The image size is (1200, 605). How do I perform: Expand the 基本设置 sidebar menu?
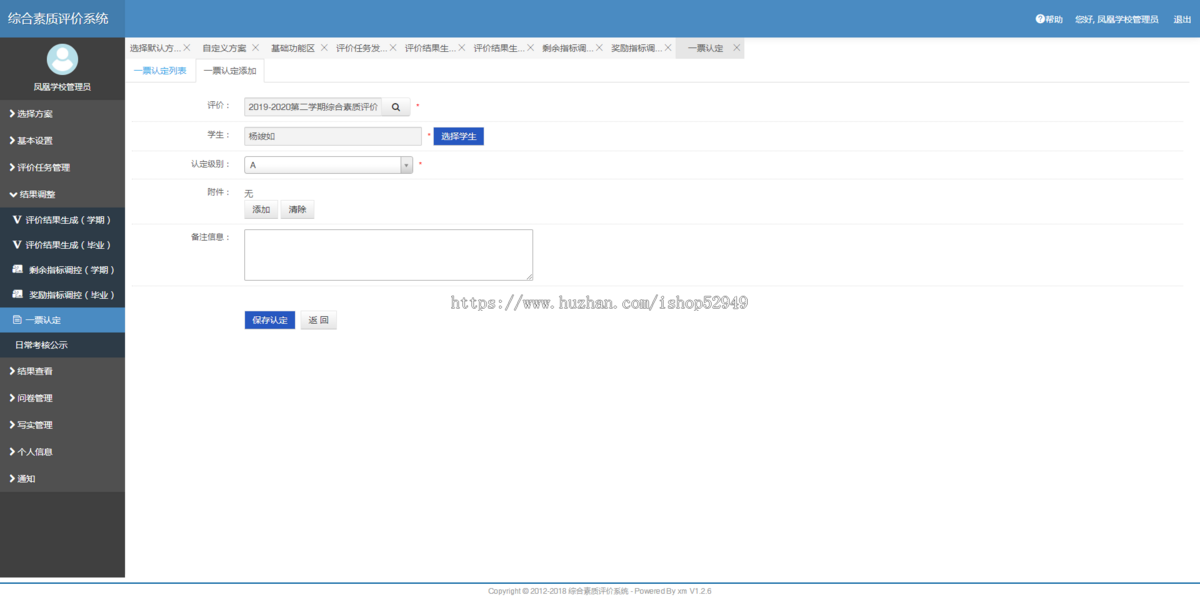pyautogui.click(x=62, y=140)
